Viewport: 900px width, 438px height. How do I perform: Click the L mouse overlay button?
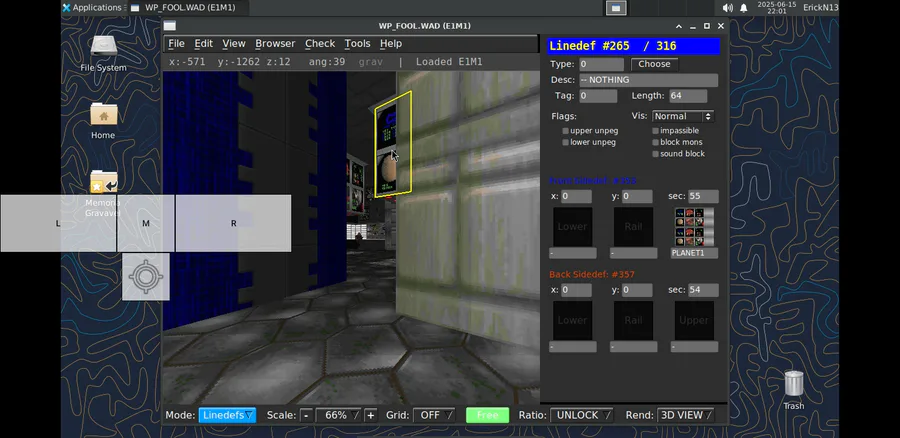tap(58, 223)
